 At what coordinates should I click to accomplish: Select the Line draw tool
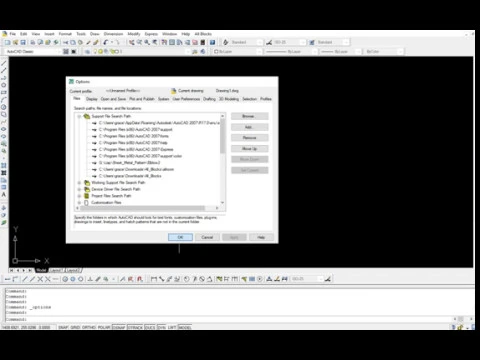coord(4,63)
